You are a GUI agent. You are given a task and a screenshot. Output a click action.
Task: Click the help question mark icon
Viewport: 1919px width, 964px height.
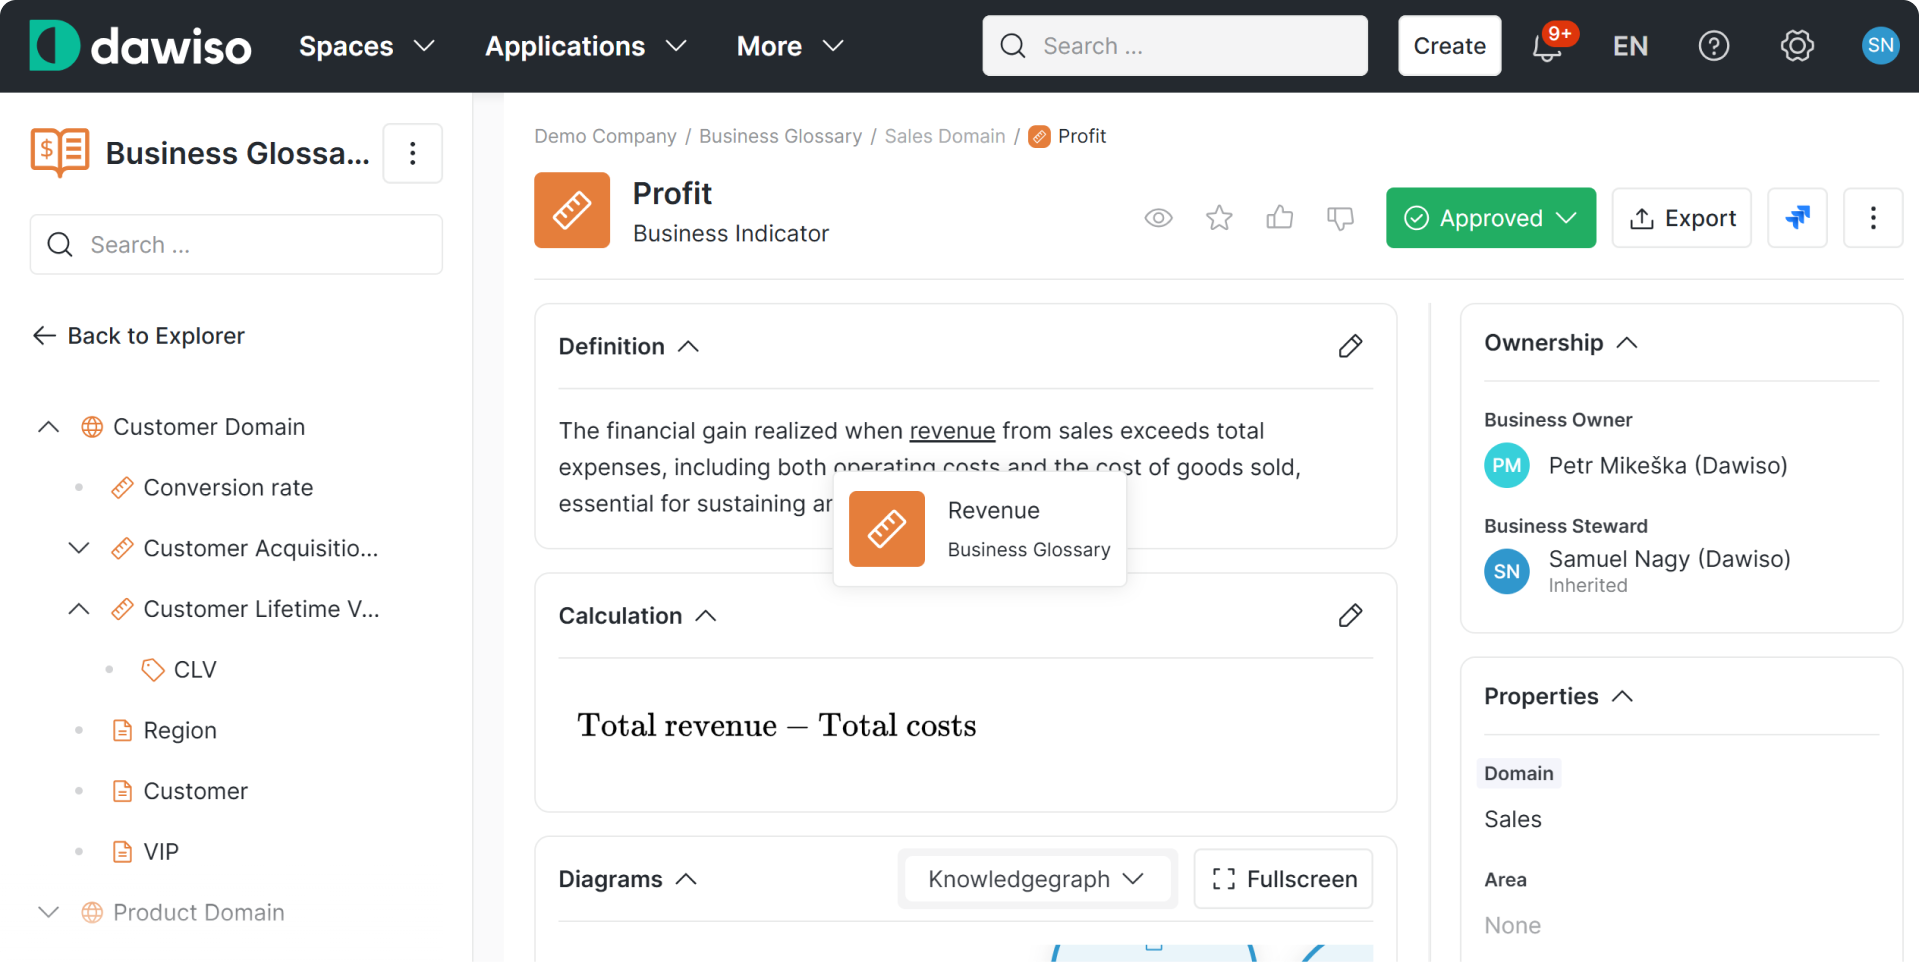pos(1713,46)
